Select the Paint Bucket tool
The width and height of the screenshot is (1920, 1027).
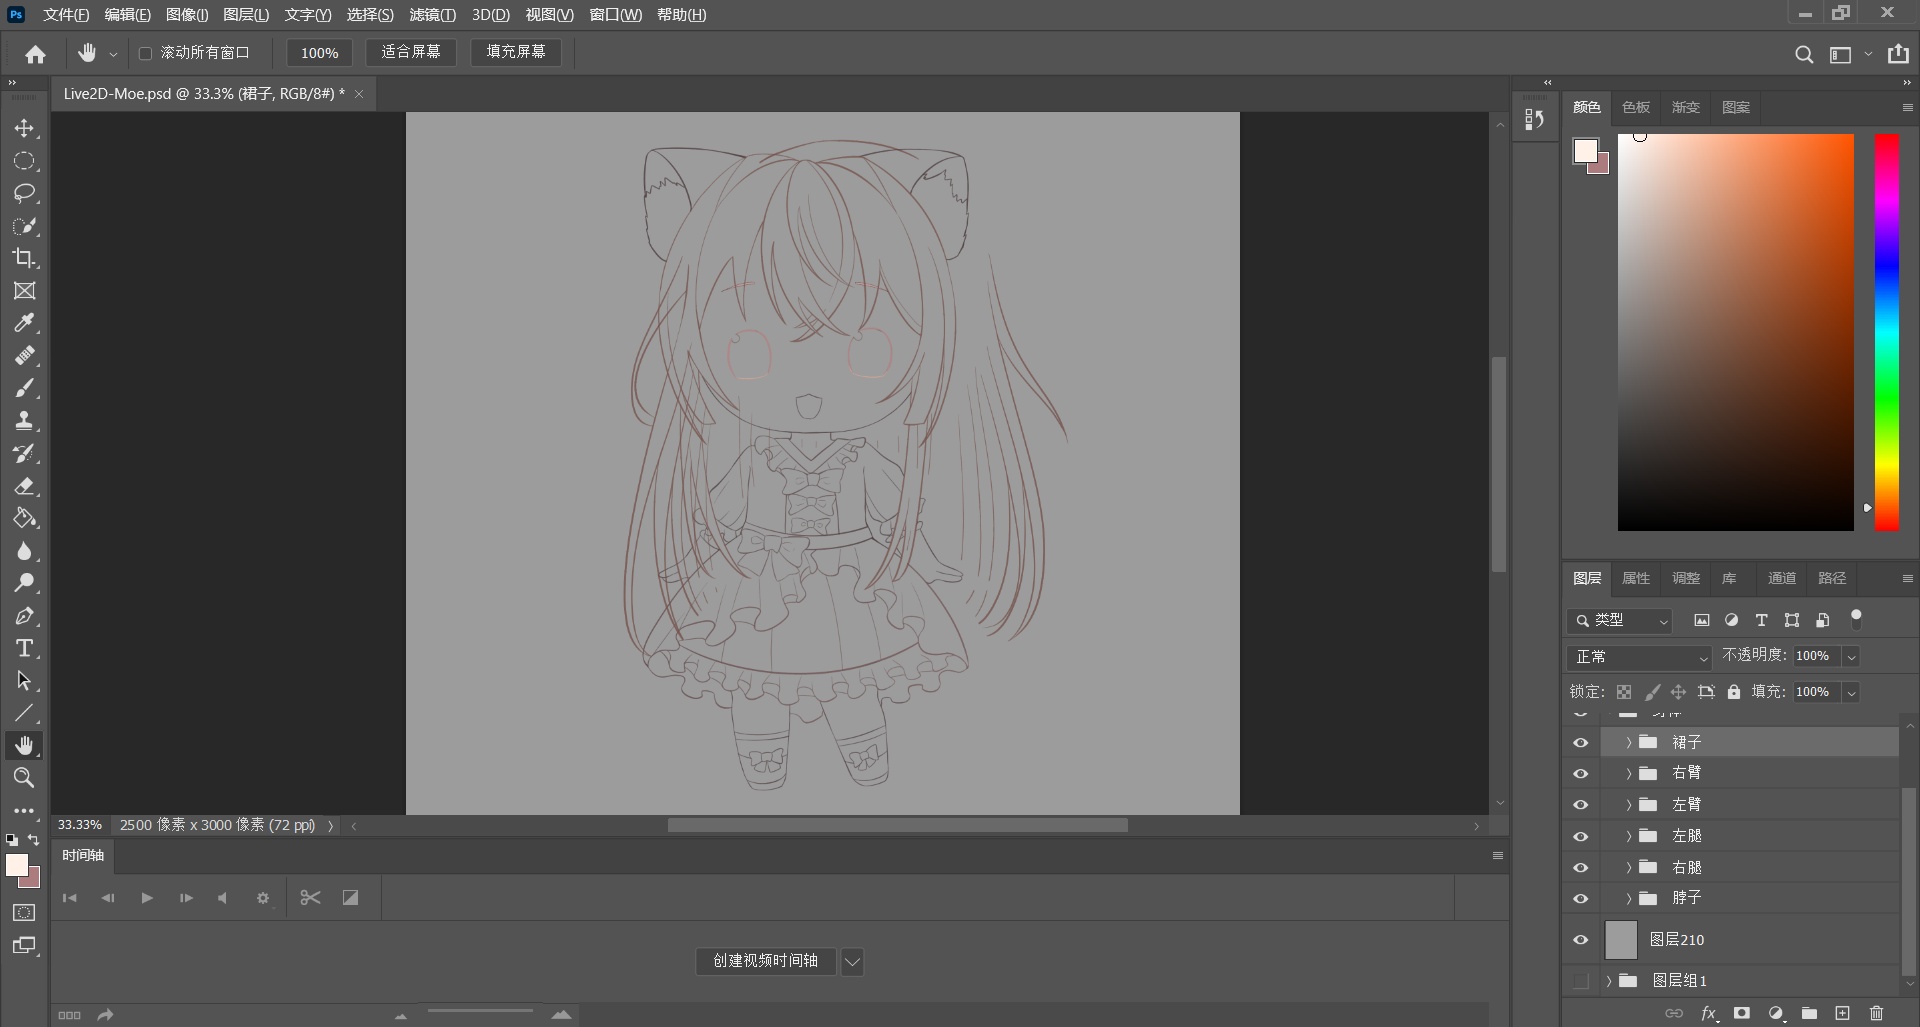[24, 518]
